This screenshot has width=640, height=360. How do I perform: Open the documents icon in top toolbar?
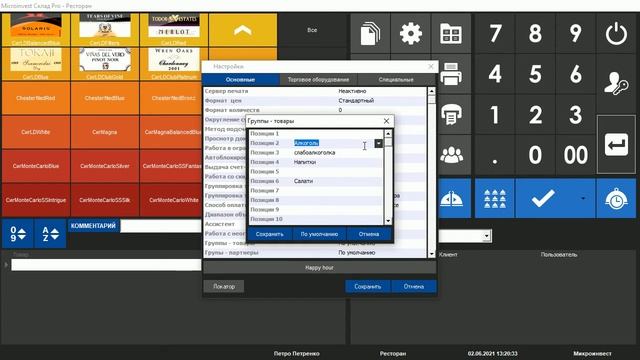coord(370,33)
